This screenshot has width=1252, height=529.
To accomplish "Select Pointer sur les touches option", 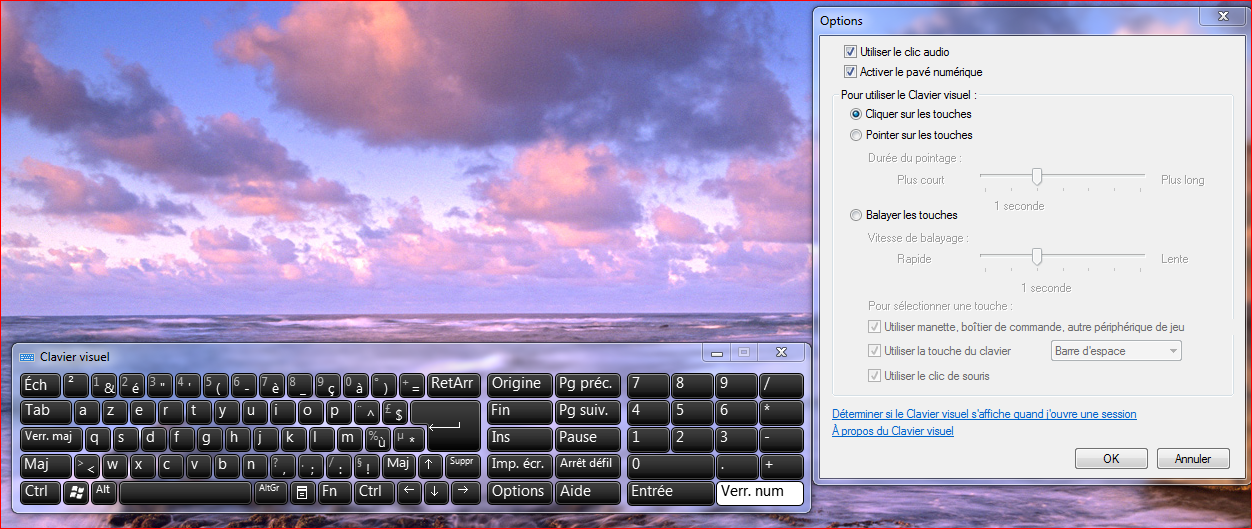I will click(x=856, y=135).
